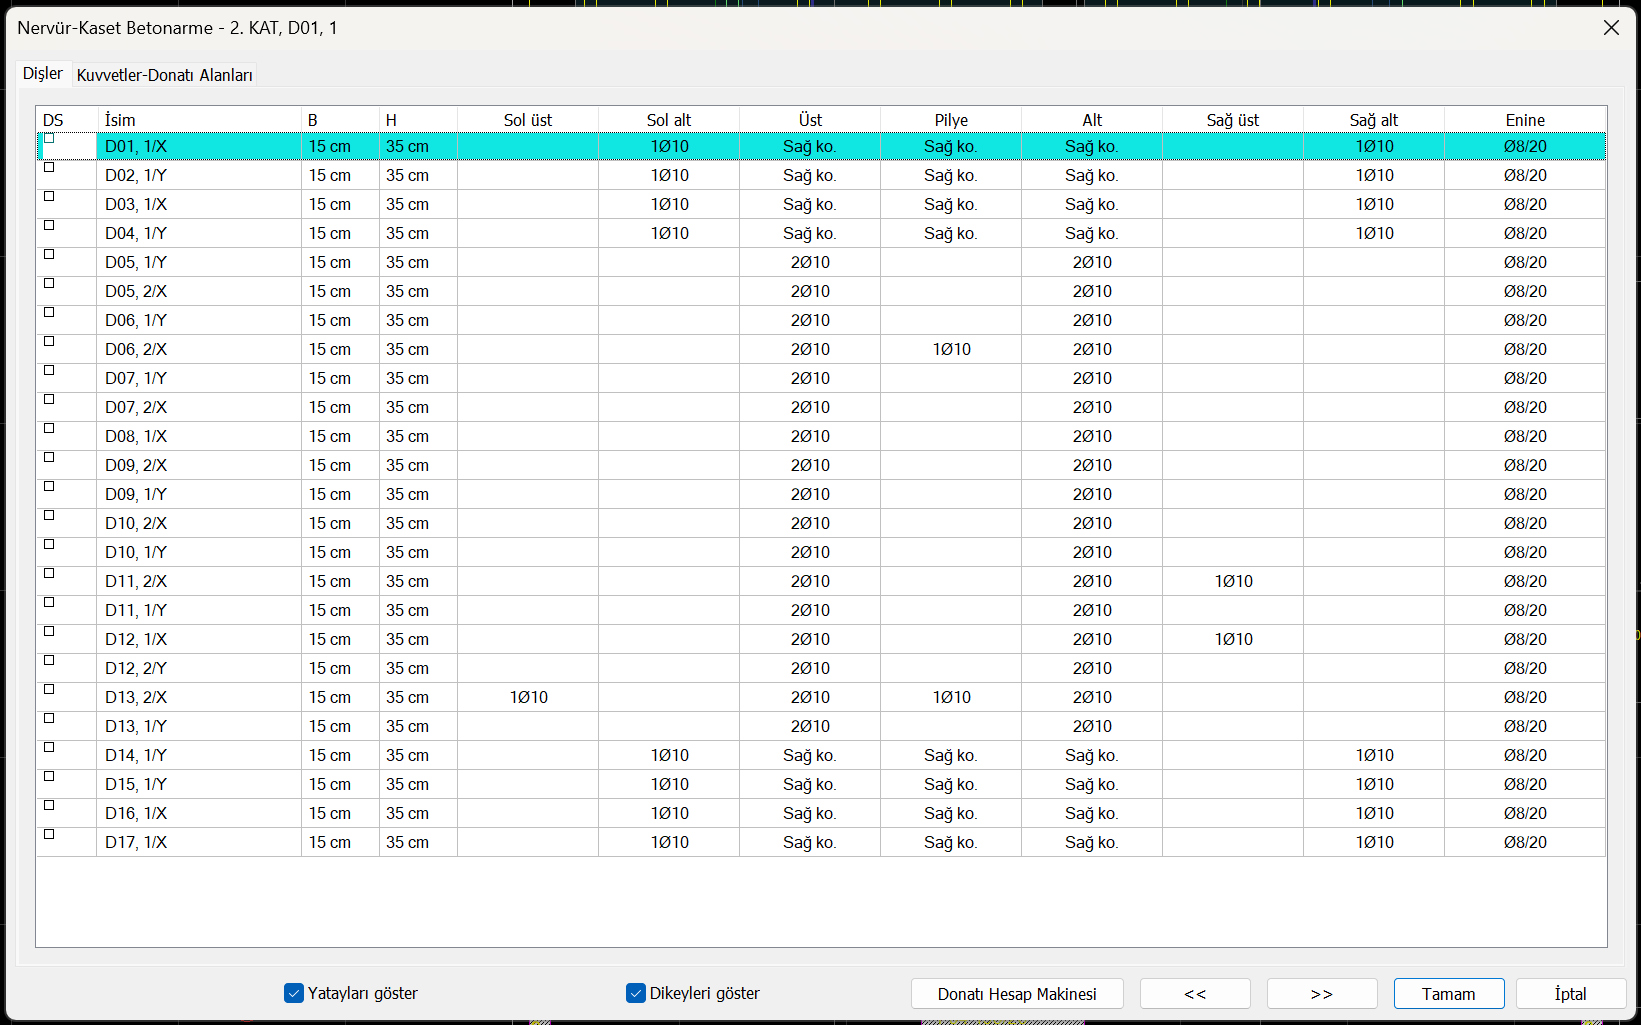Screen dimensions: 1641x1025
Task: Check the DS box for row D08, 1/X
Action: point(49,429)
